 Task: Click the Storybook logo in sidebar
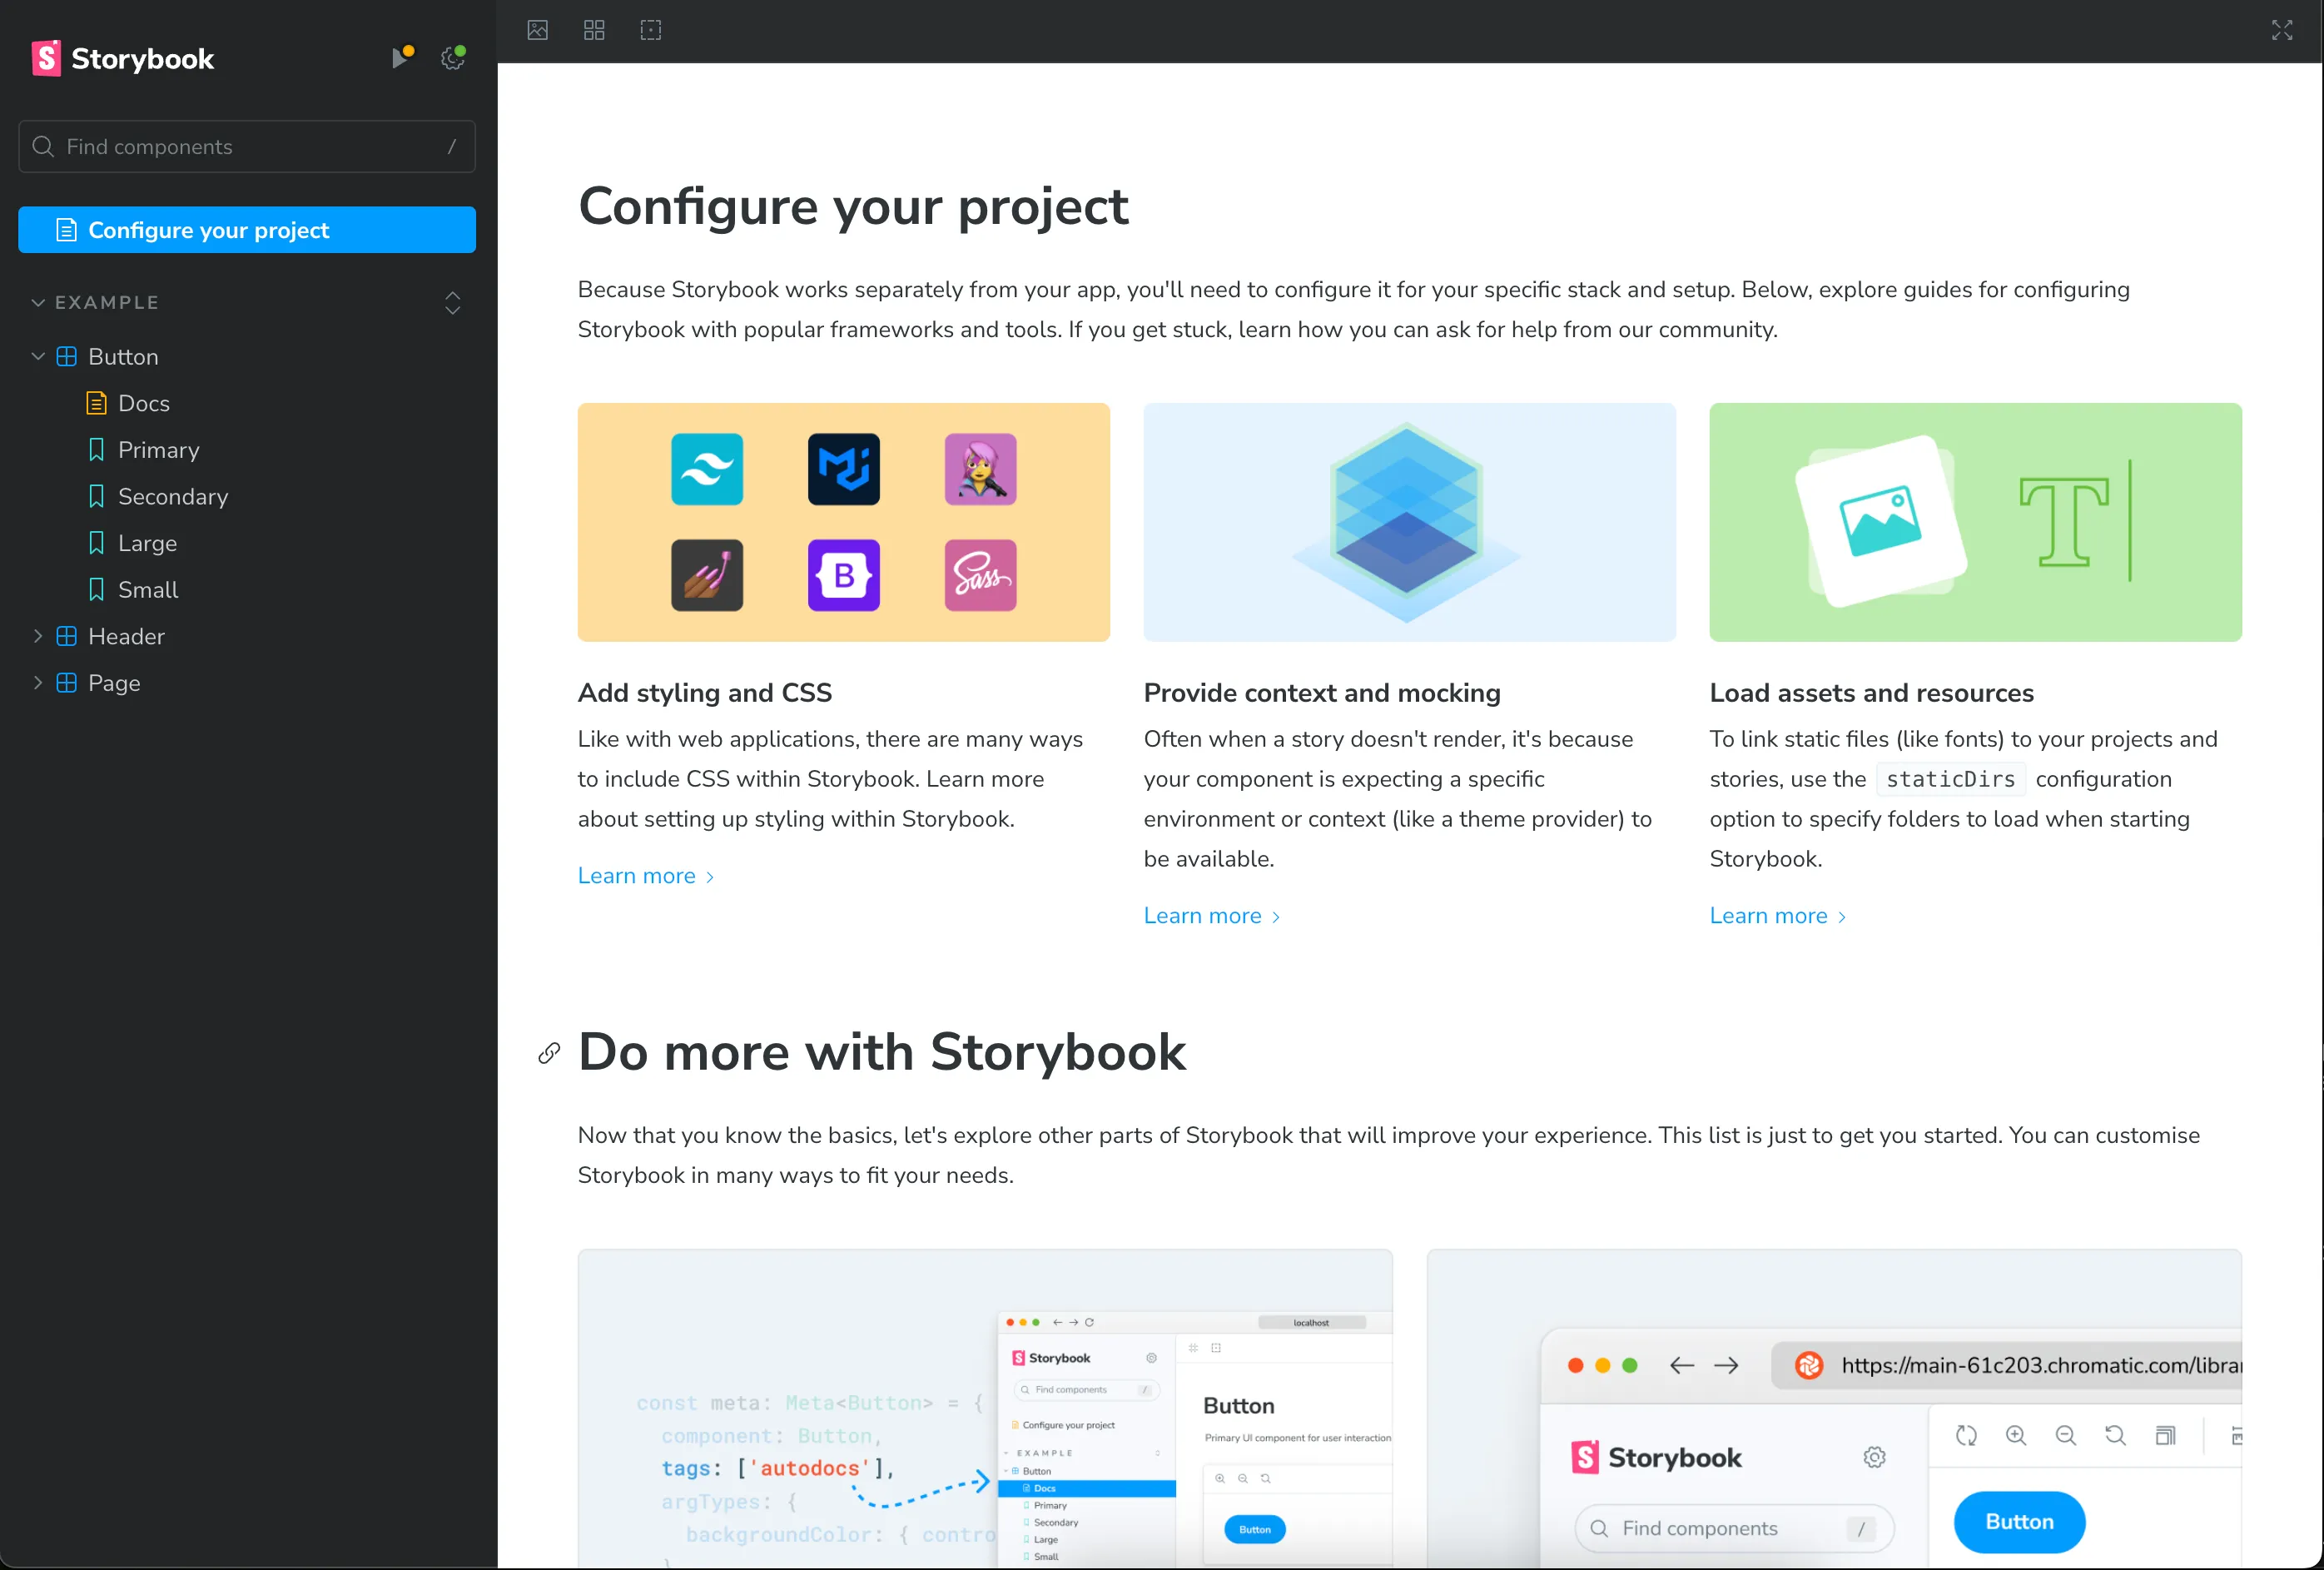pos(123,59)
